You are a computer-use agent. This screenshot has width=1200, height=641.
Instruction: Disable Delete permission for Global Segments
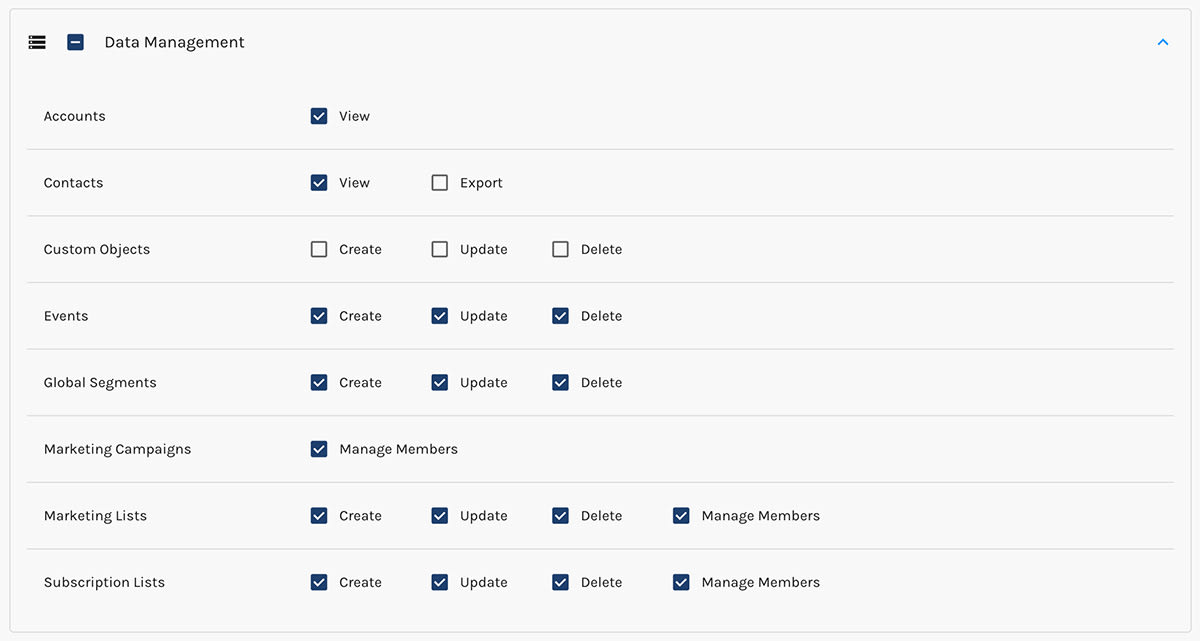[560, 382]
